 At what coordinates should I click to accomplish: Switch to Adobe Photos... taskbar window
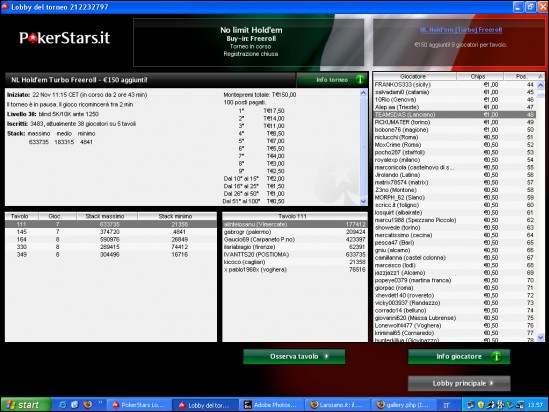point(272,405)
